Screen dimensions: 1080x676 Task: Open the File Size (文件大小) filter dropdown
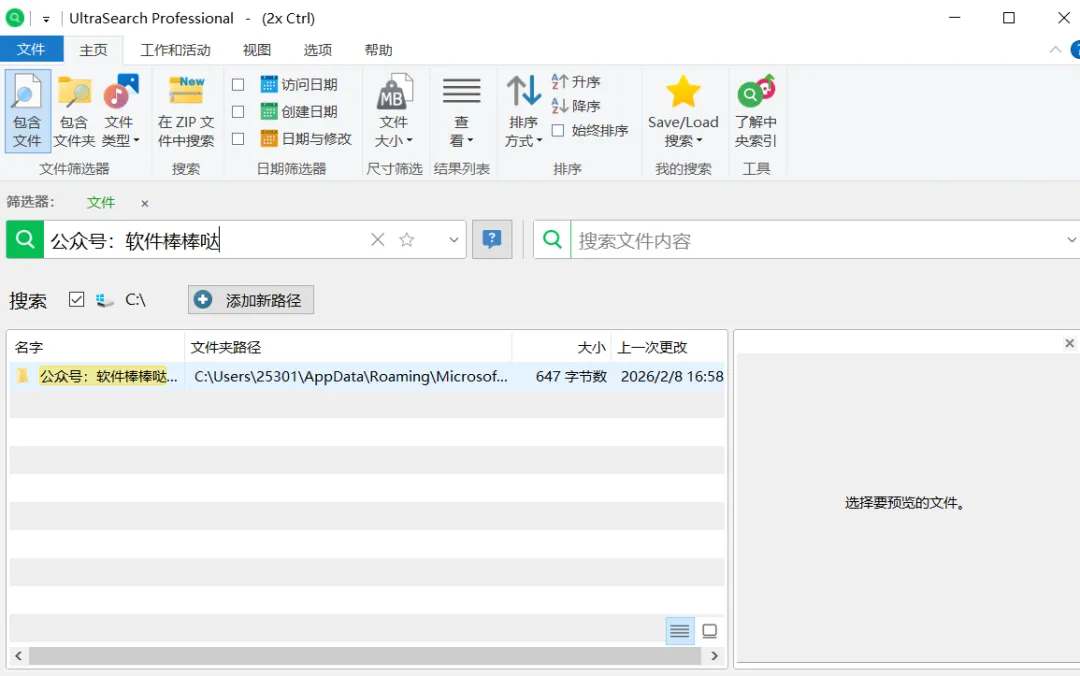(394, 111)
